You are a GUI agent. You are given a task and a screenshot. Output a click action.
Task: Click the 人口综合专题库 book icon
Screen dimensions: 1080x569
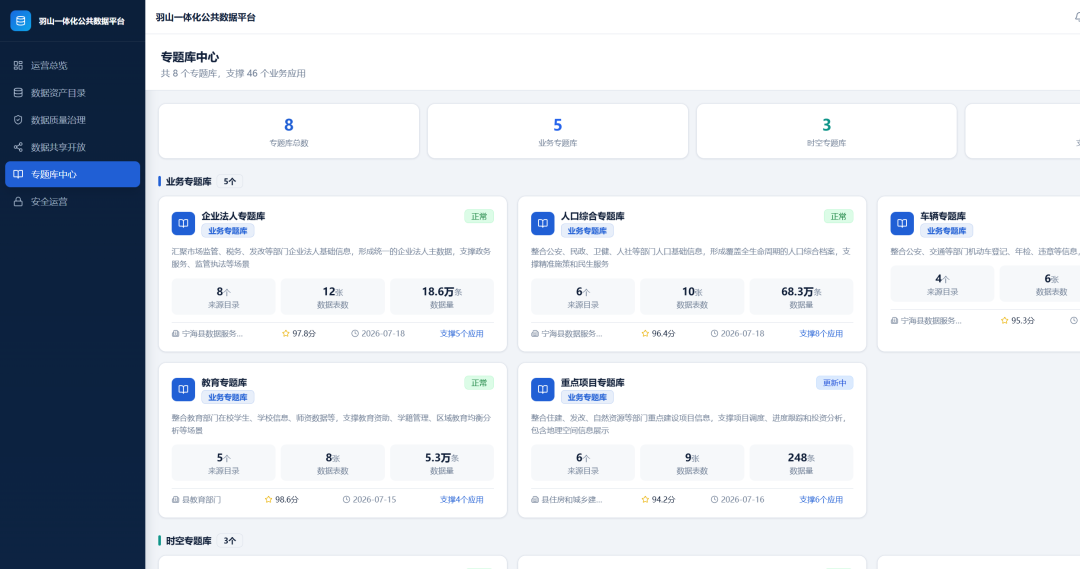(543, 223)
